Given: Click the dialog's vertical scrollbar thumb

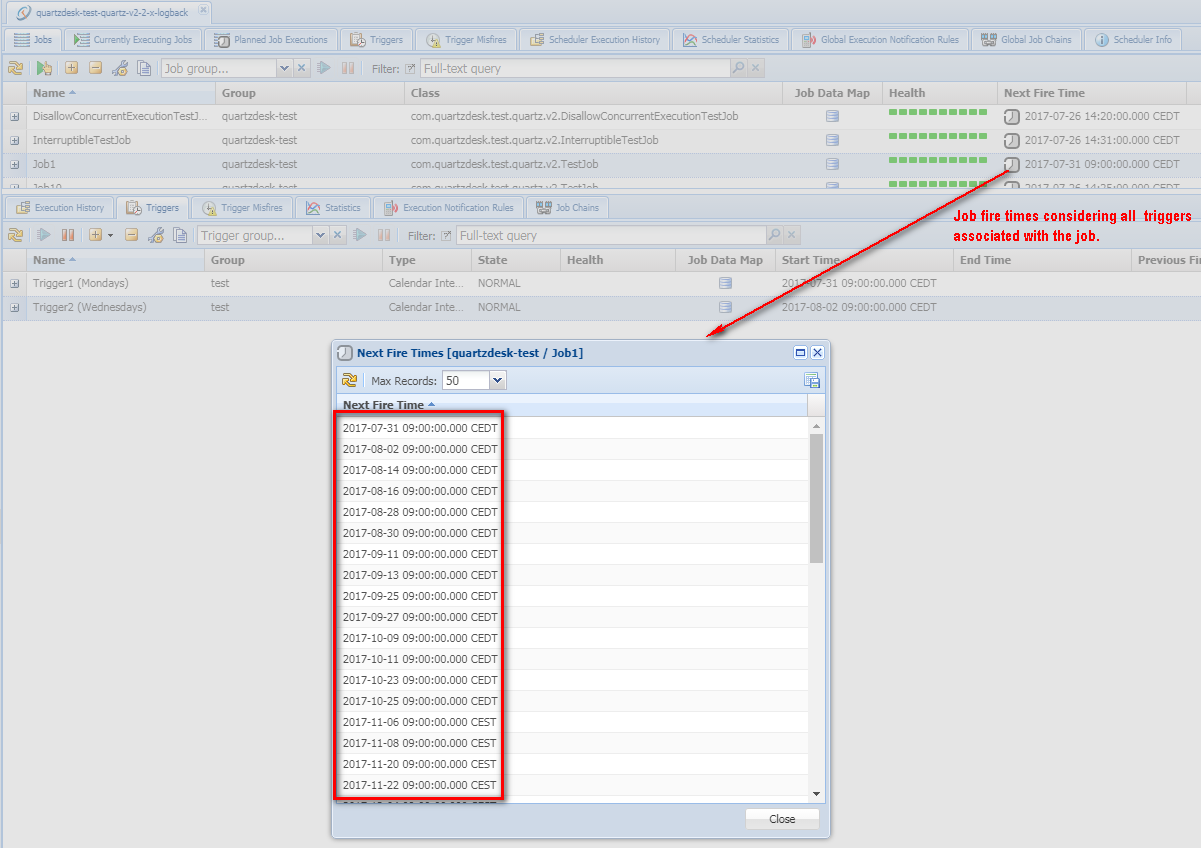Looking at the screenshot, I should [x=816, y=498].
